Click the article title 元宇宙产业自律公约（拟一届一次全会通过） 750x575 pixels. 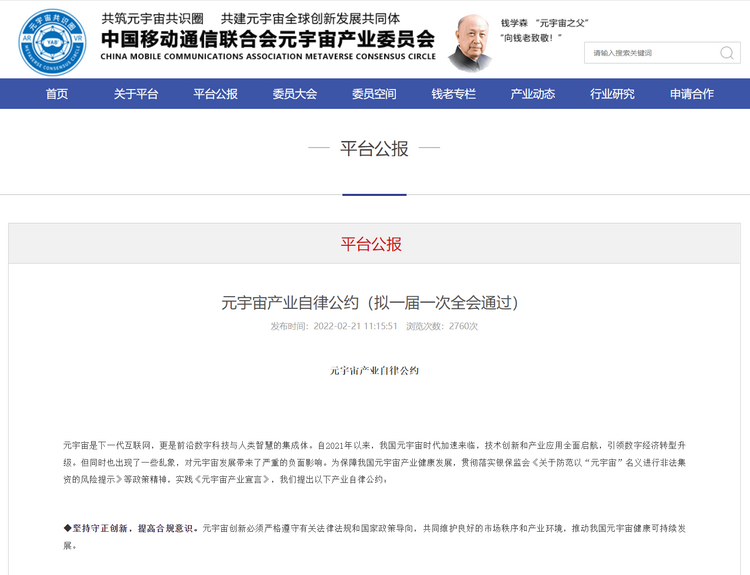pos(370,303)
